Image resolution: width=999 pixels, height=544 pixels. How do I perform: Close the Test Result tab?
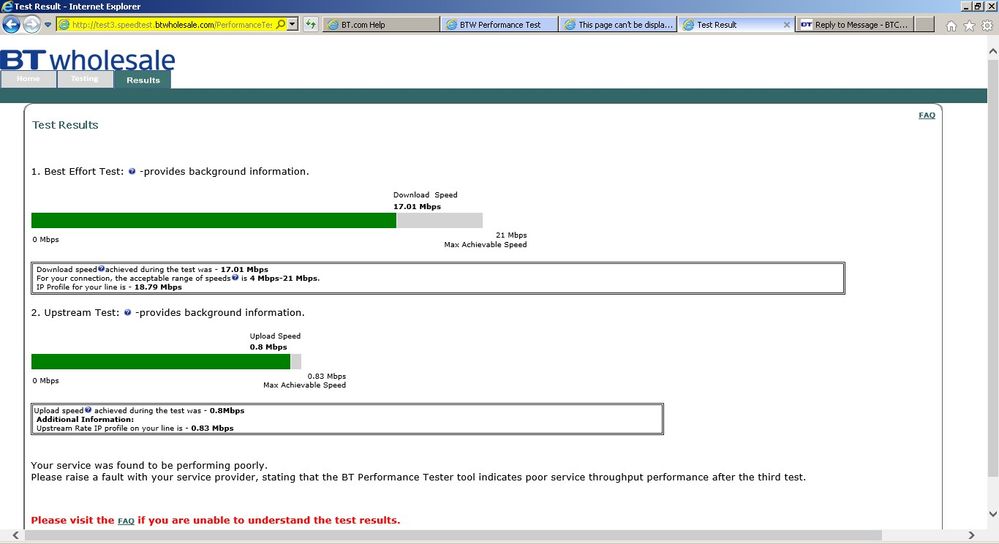[x=786, y=25]
